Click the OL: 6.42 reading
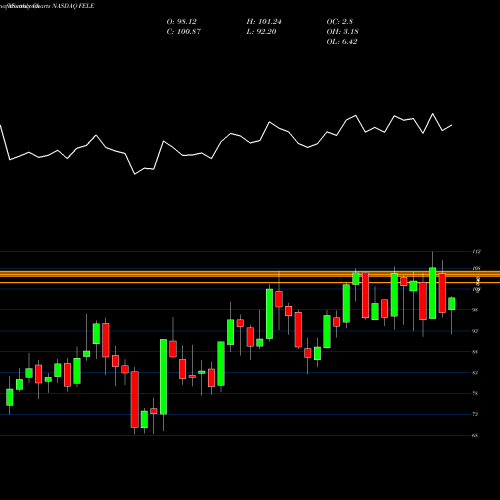Viewport: 500px width, 500px height. tap(342, 42)
